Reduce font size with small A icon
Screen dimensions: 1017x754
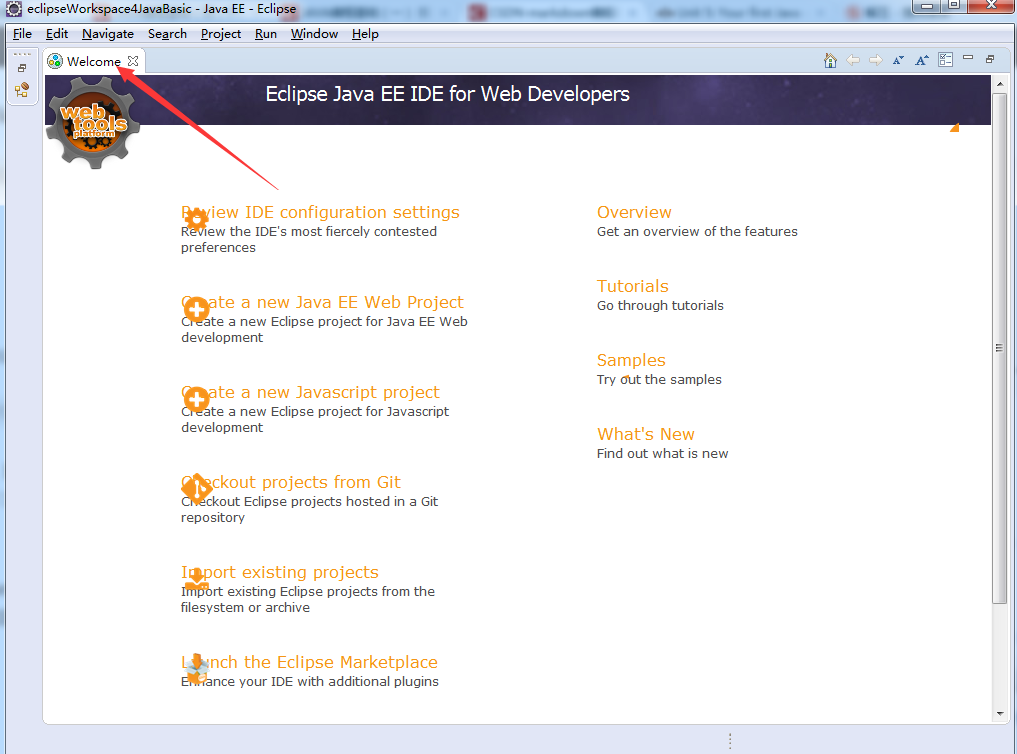point(898,60)
